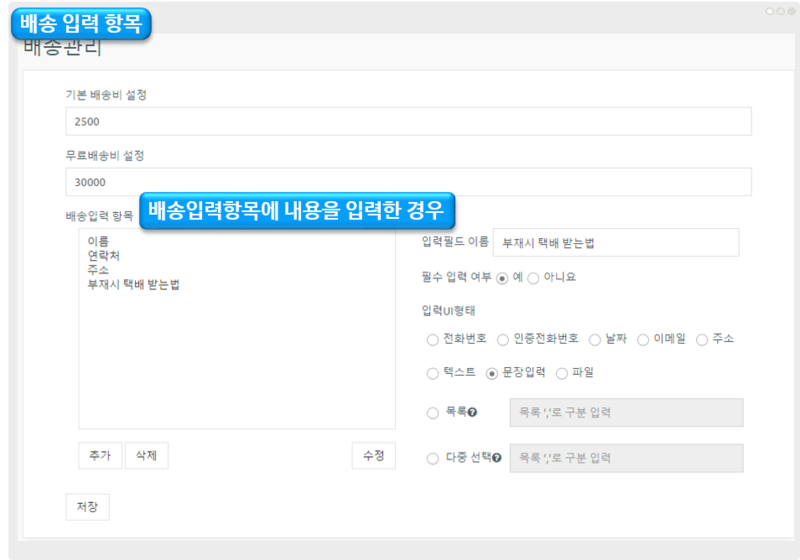The width and height of the screenshot is (800, 560).
Task: Pick the 주소 input UI type
Action: tap(702, 339)
